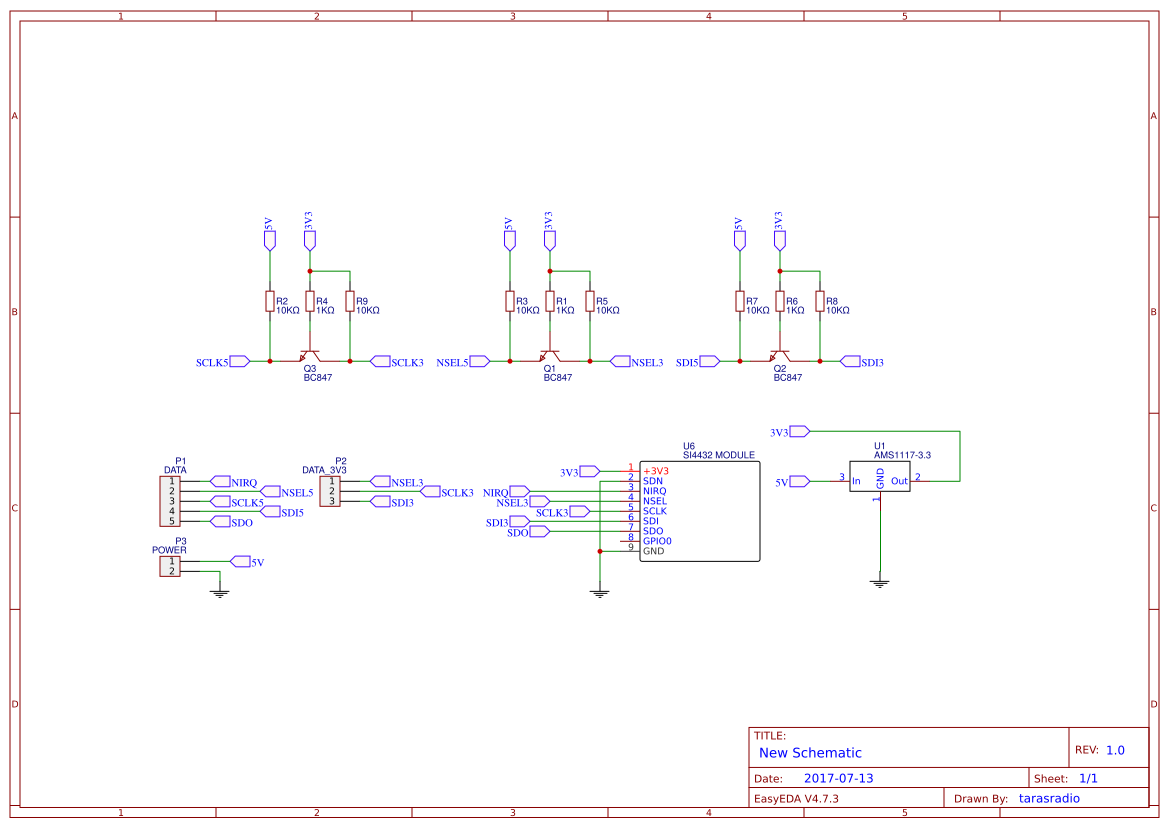Select the Q2 BC847 transistor symbol

coord(780,355)
